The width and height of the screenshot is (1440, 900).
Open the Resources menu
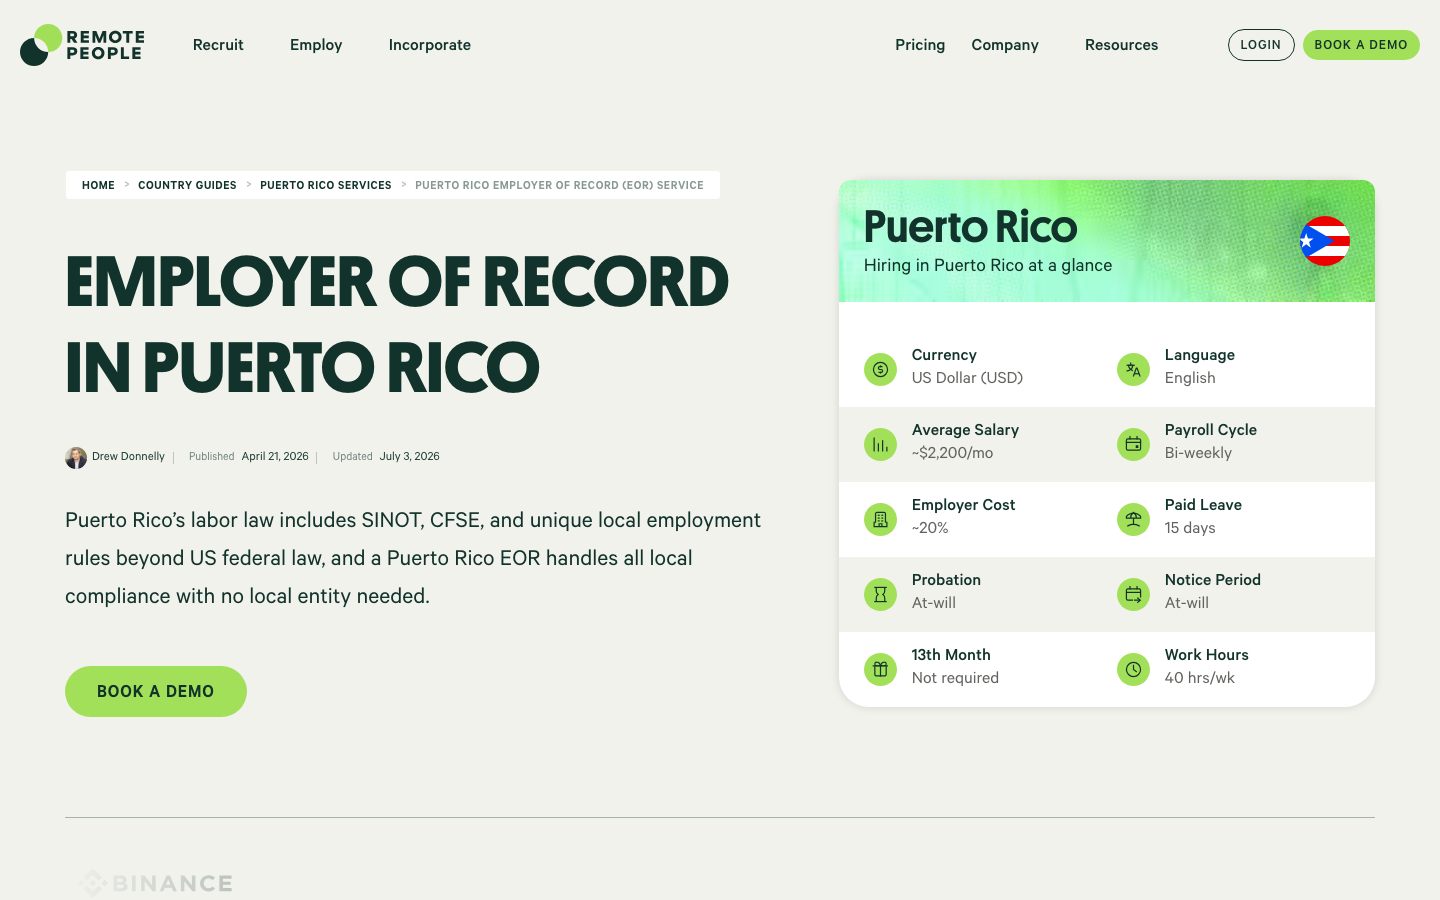tap(1121, 45)
